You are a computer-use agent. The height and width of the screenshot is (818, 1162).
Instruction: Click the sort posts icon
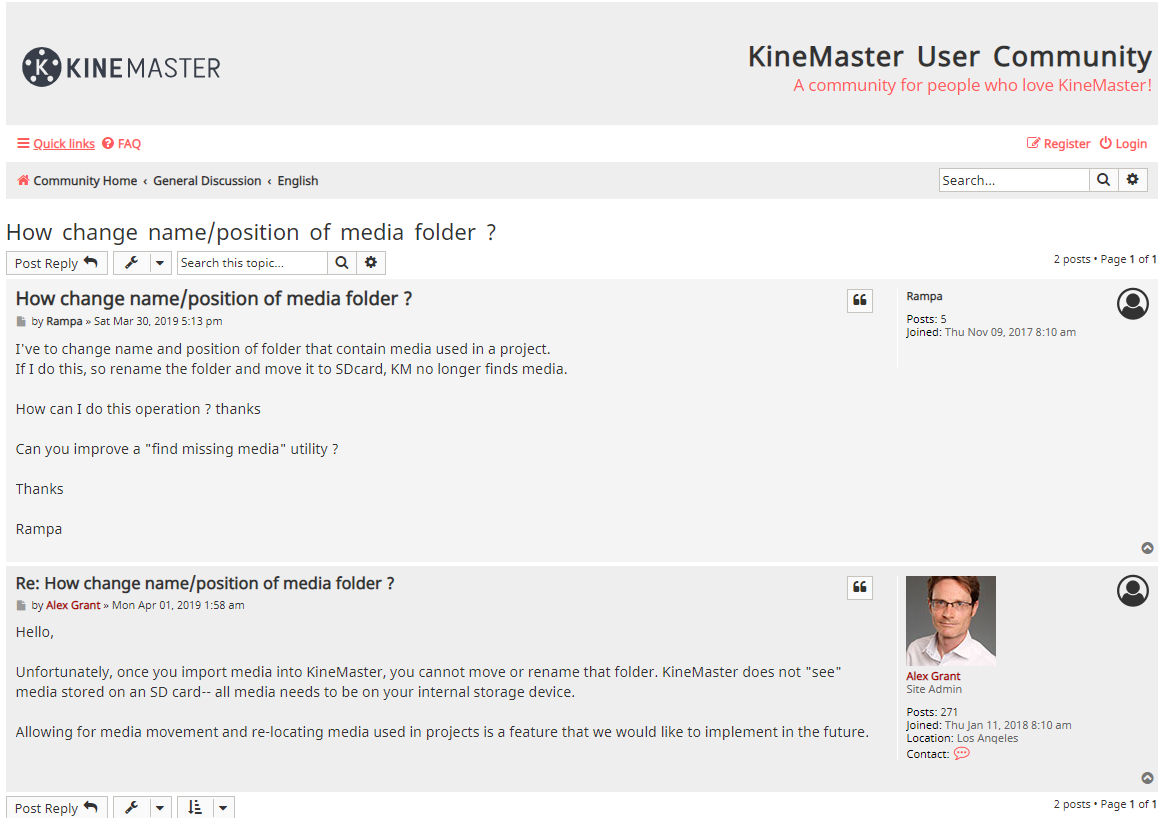coord(195,807)
